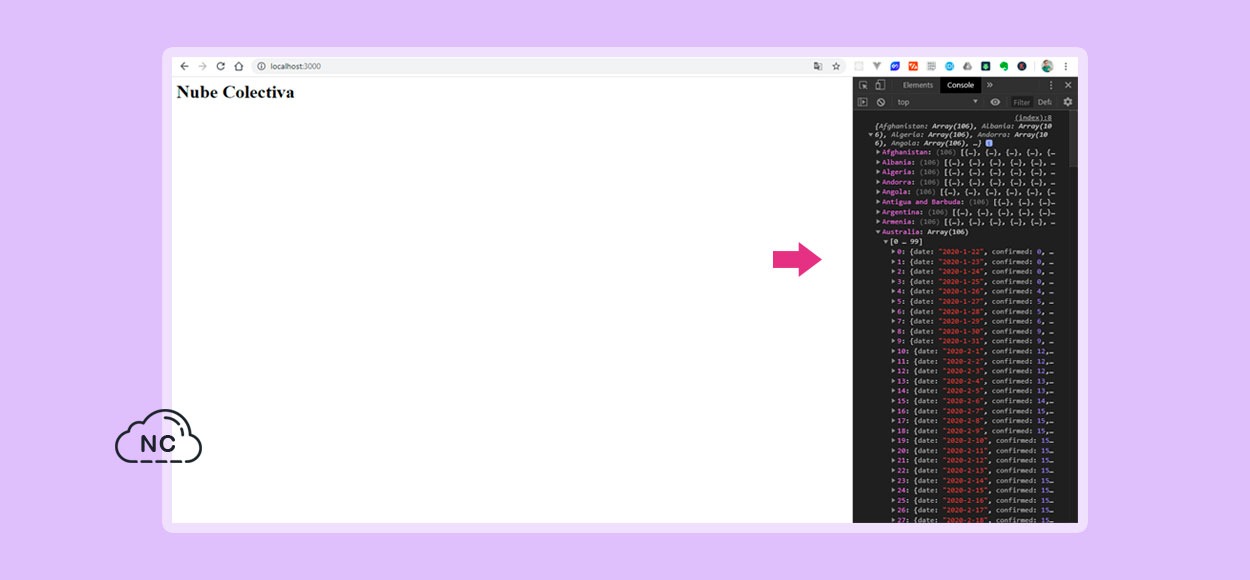
Task: Open the Chrome three-dot menu
Action: 1066,66
